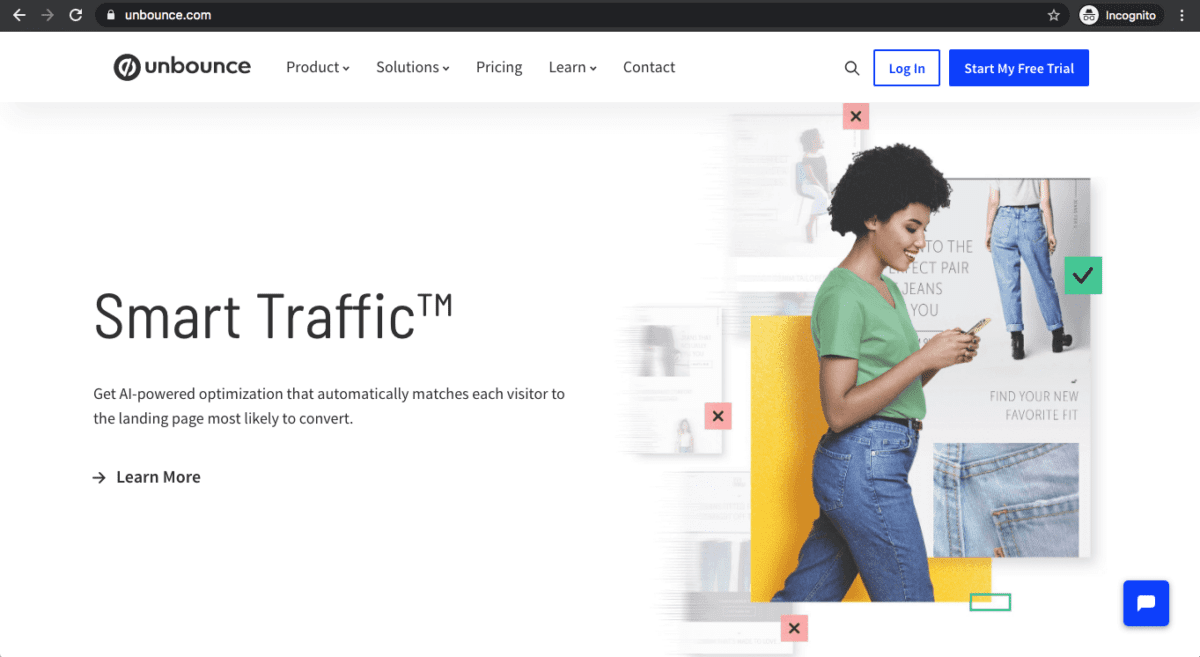Image resolution: width=1200 pixels, height=657 pixels.
Task: Bookmark the page with the star icon
Action: (1053, 15)
